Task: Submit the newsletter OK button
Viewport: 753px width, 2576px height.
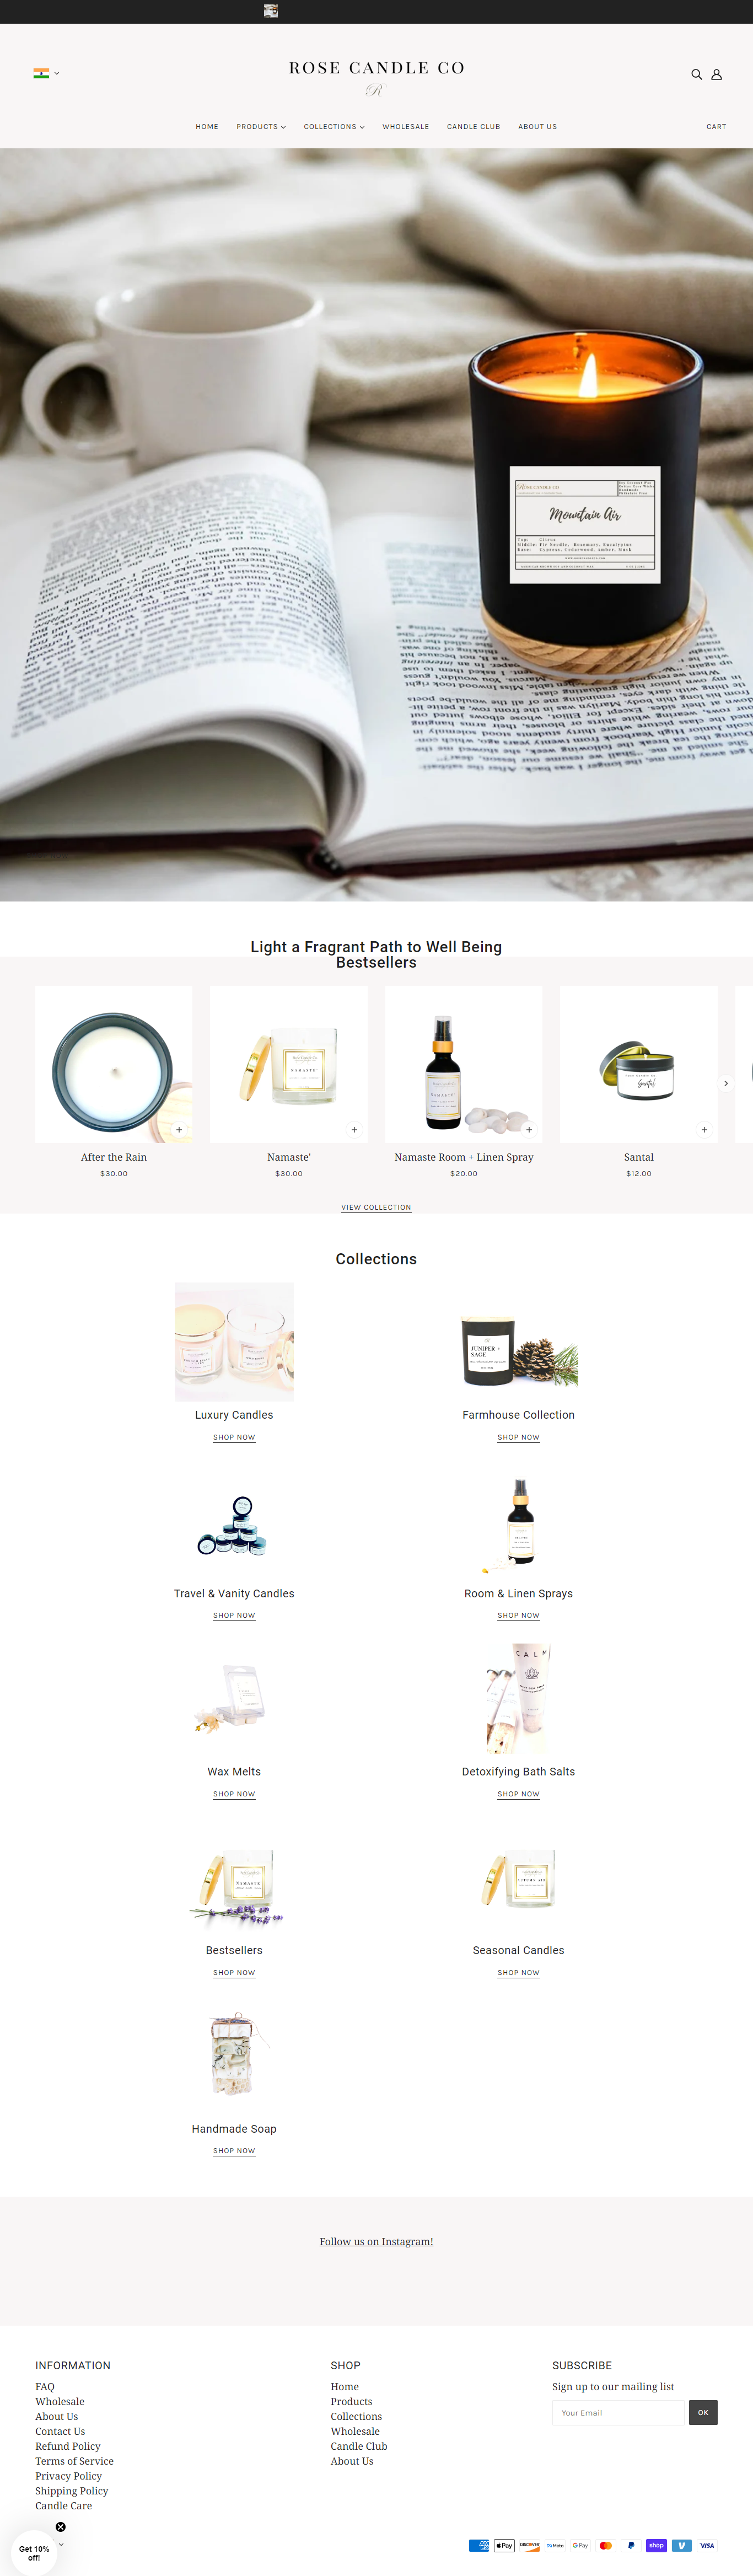Action: coord(703,2412)
